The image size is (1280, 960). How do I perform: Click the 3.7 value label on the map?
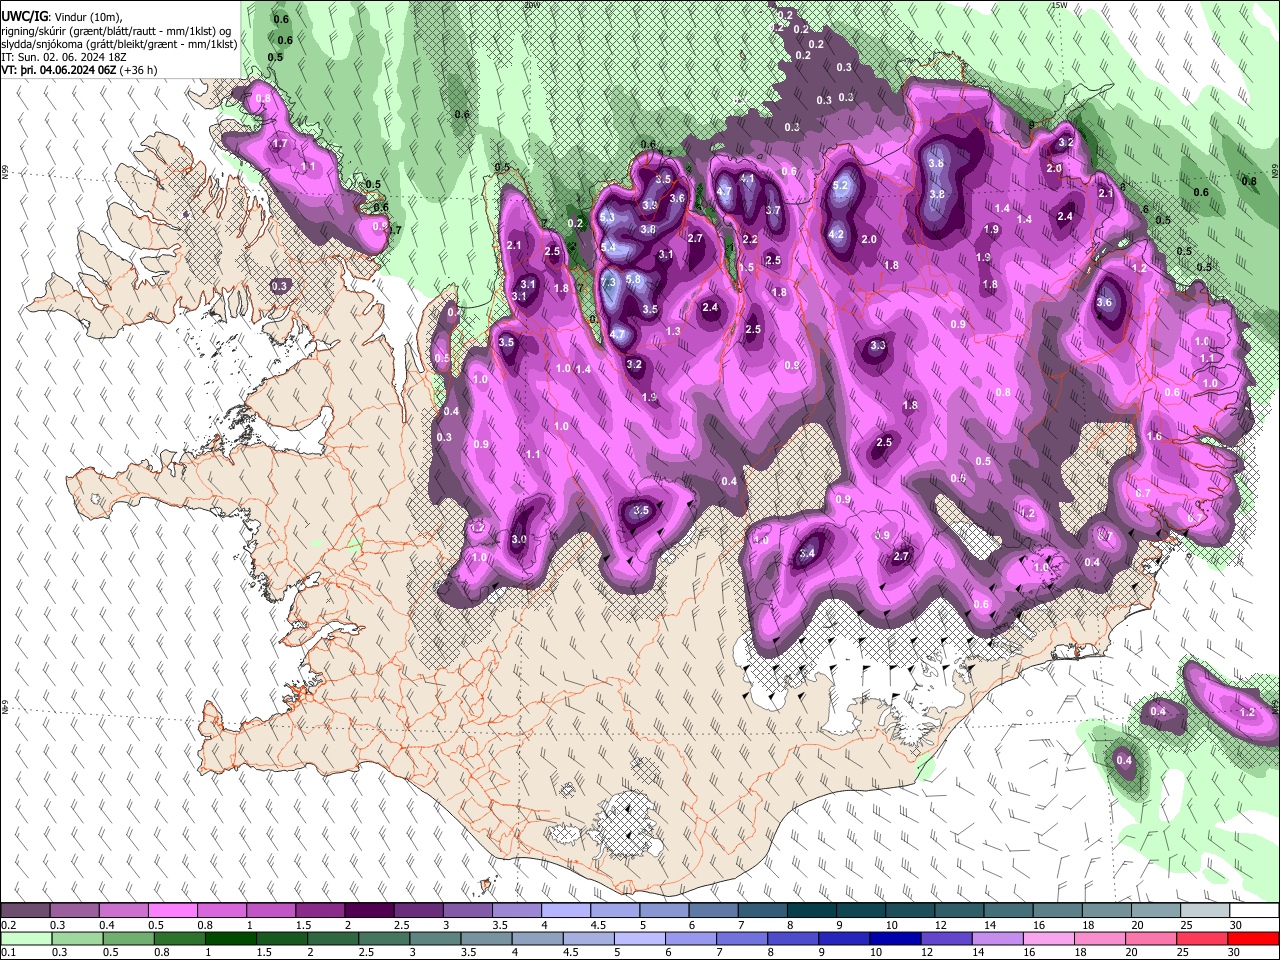tap(773, 210)
